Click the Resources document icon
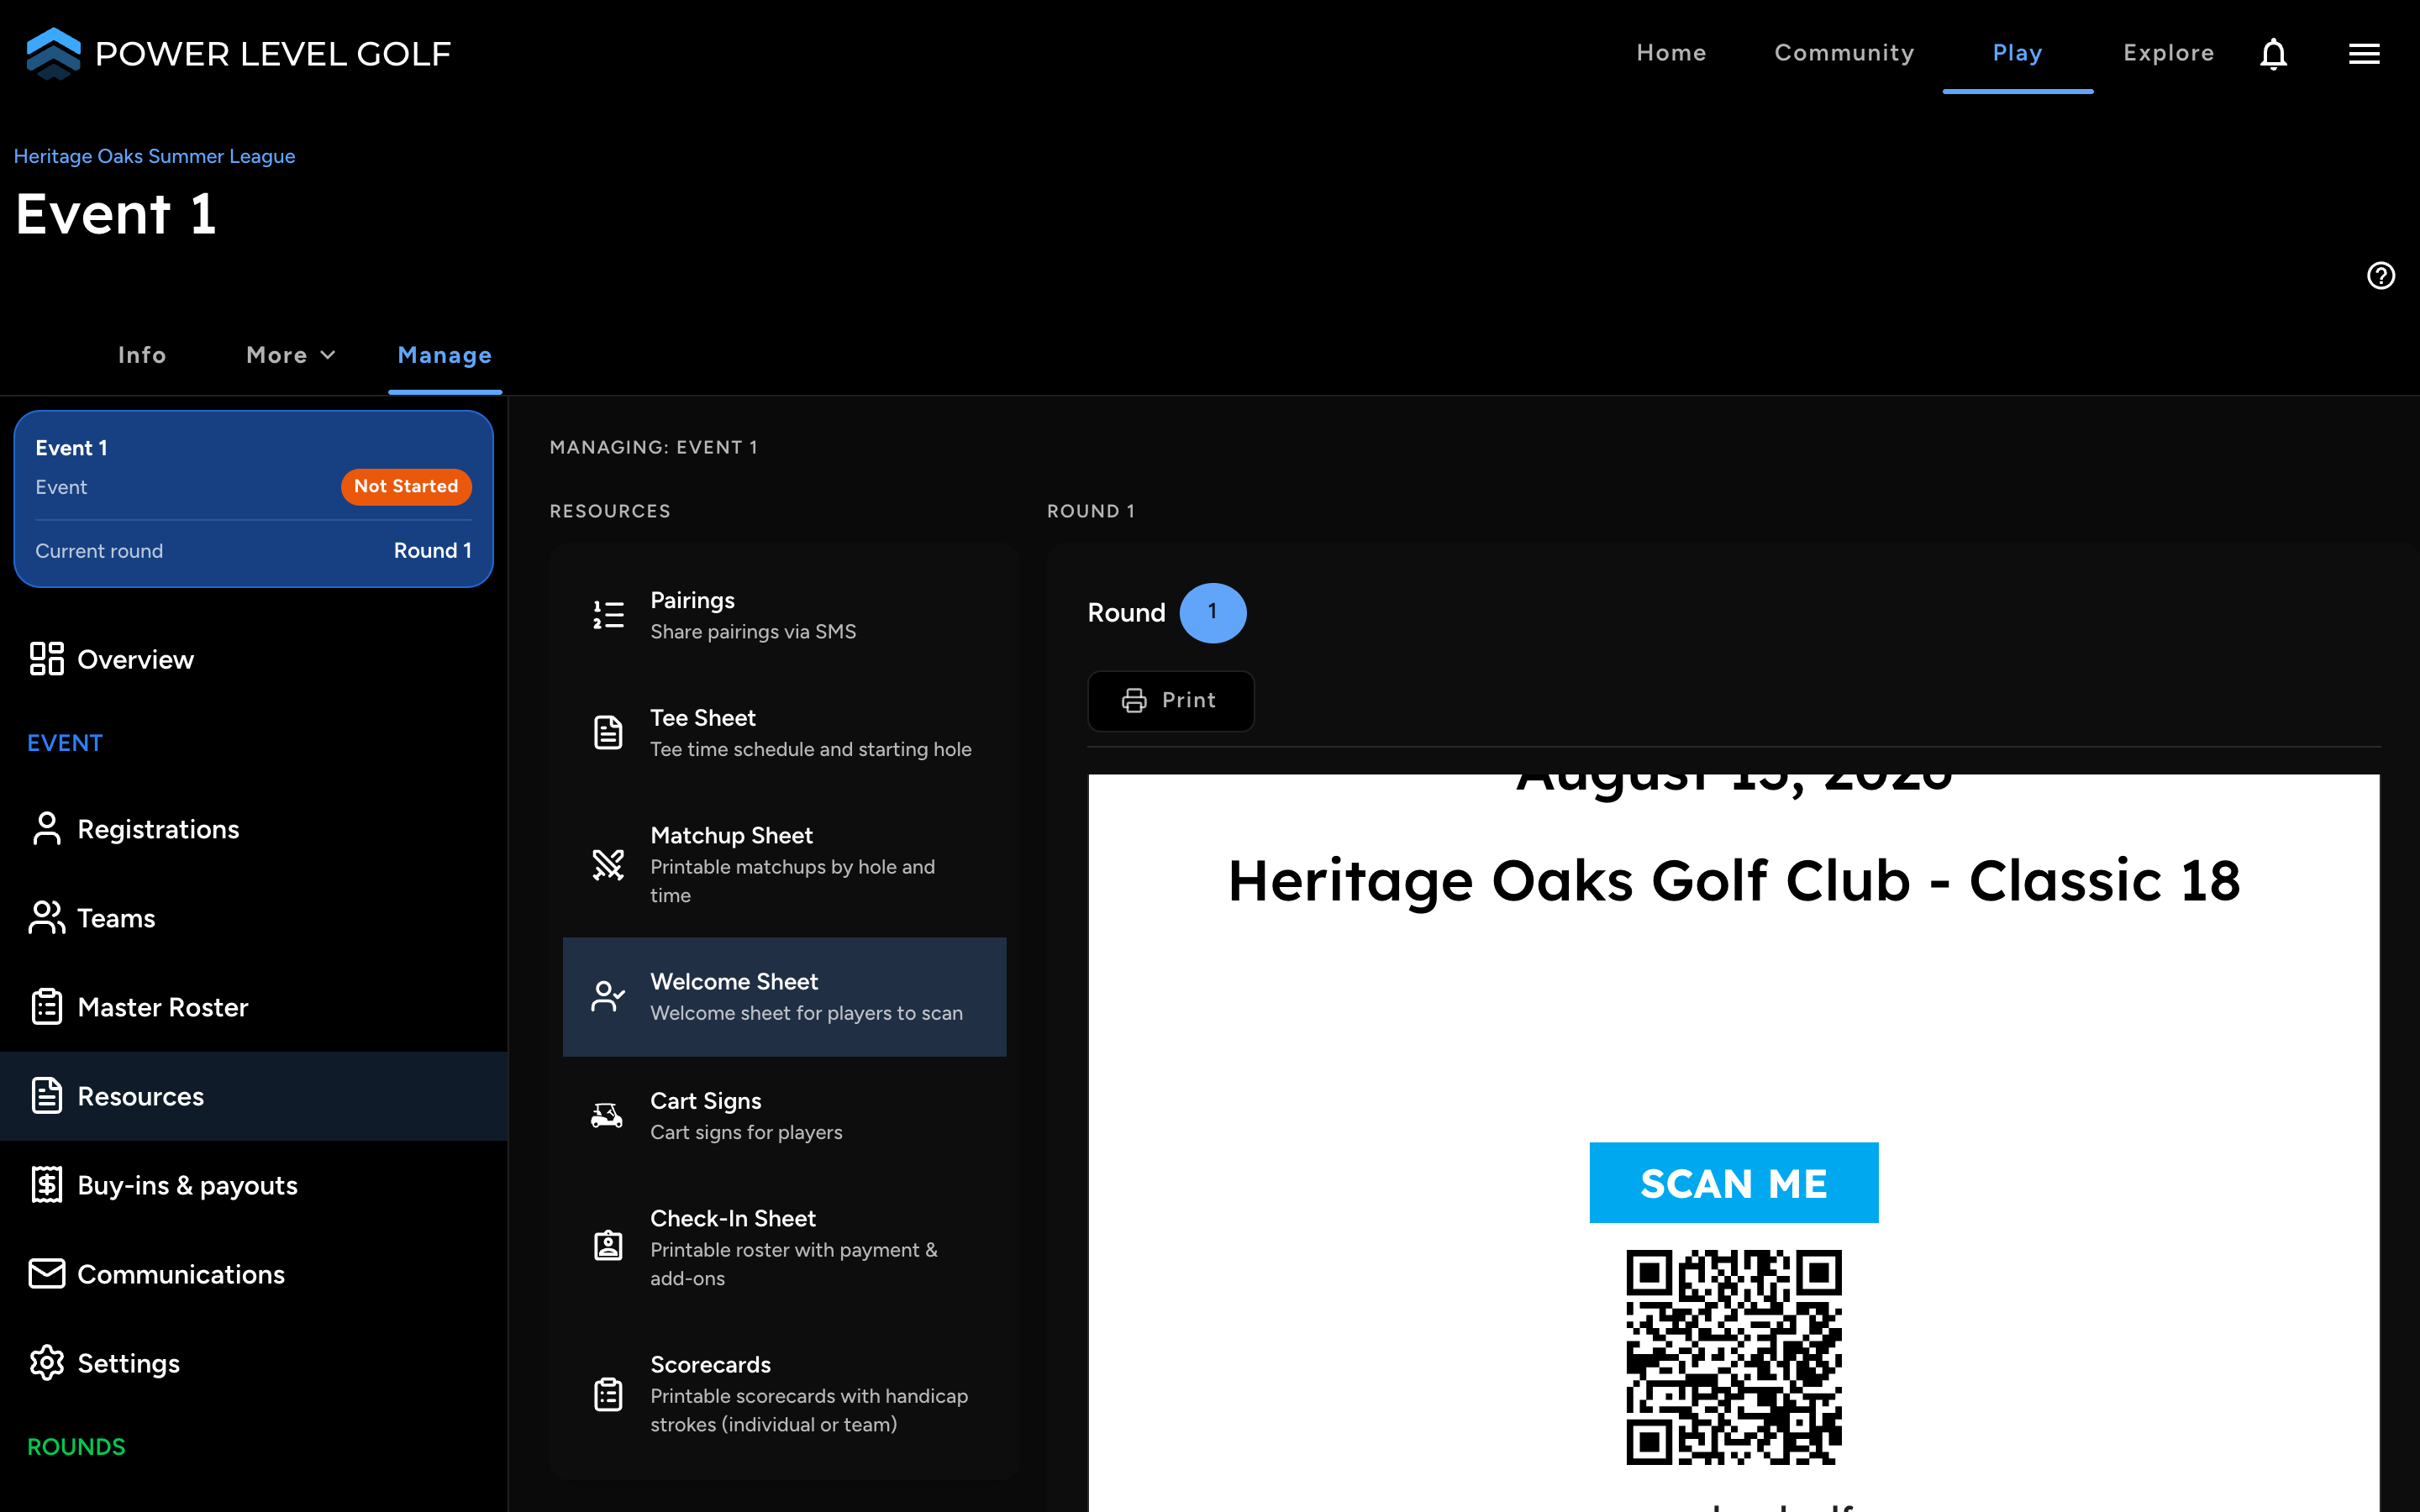 point(47,1096)
